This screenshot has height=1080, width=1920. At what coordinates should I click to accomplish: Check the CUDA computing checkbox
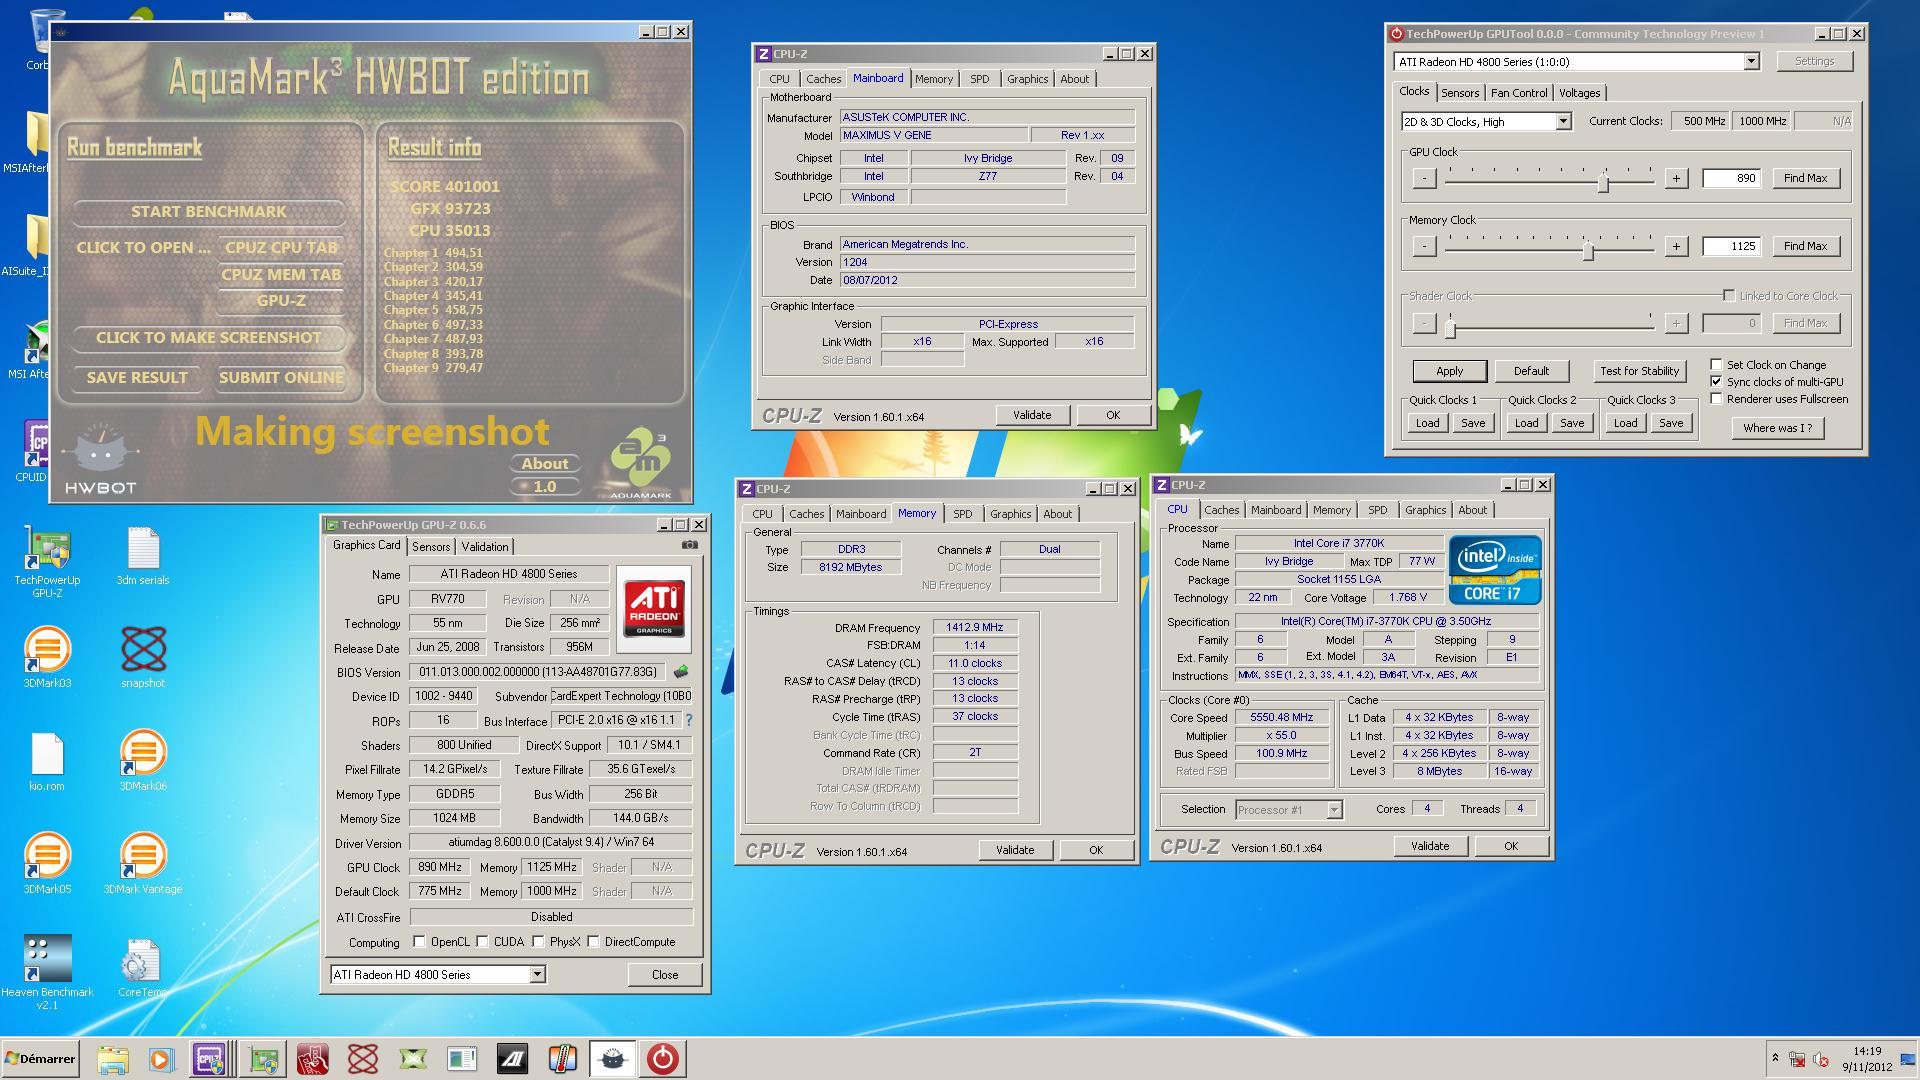(x=482, y=942)
